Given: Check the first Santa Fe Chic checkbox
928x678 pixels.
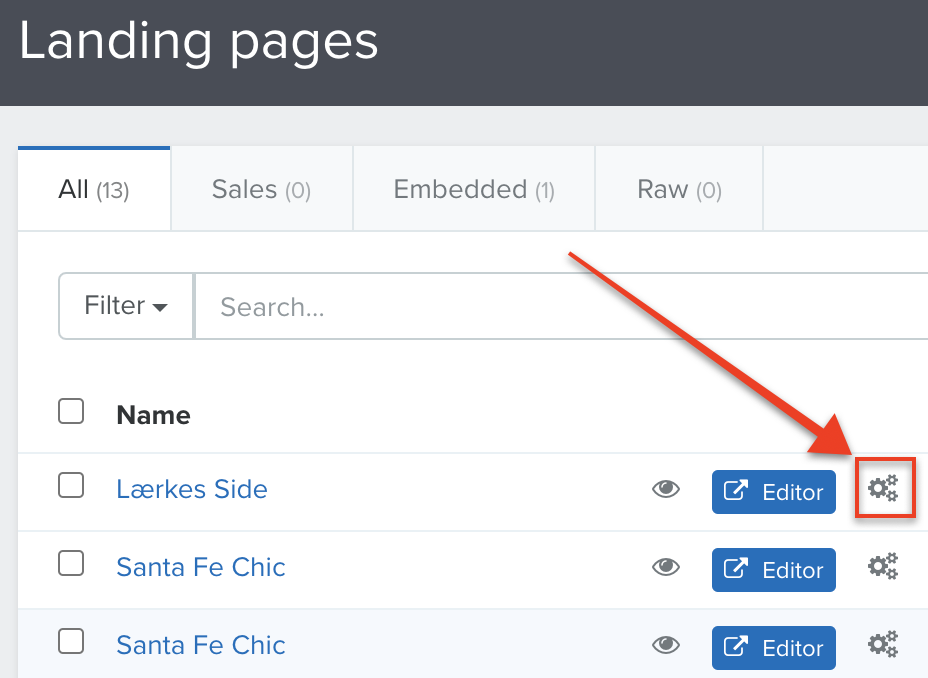Looking at the screenshot, I should [x=71, y=563].
